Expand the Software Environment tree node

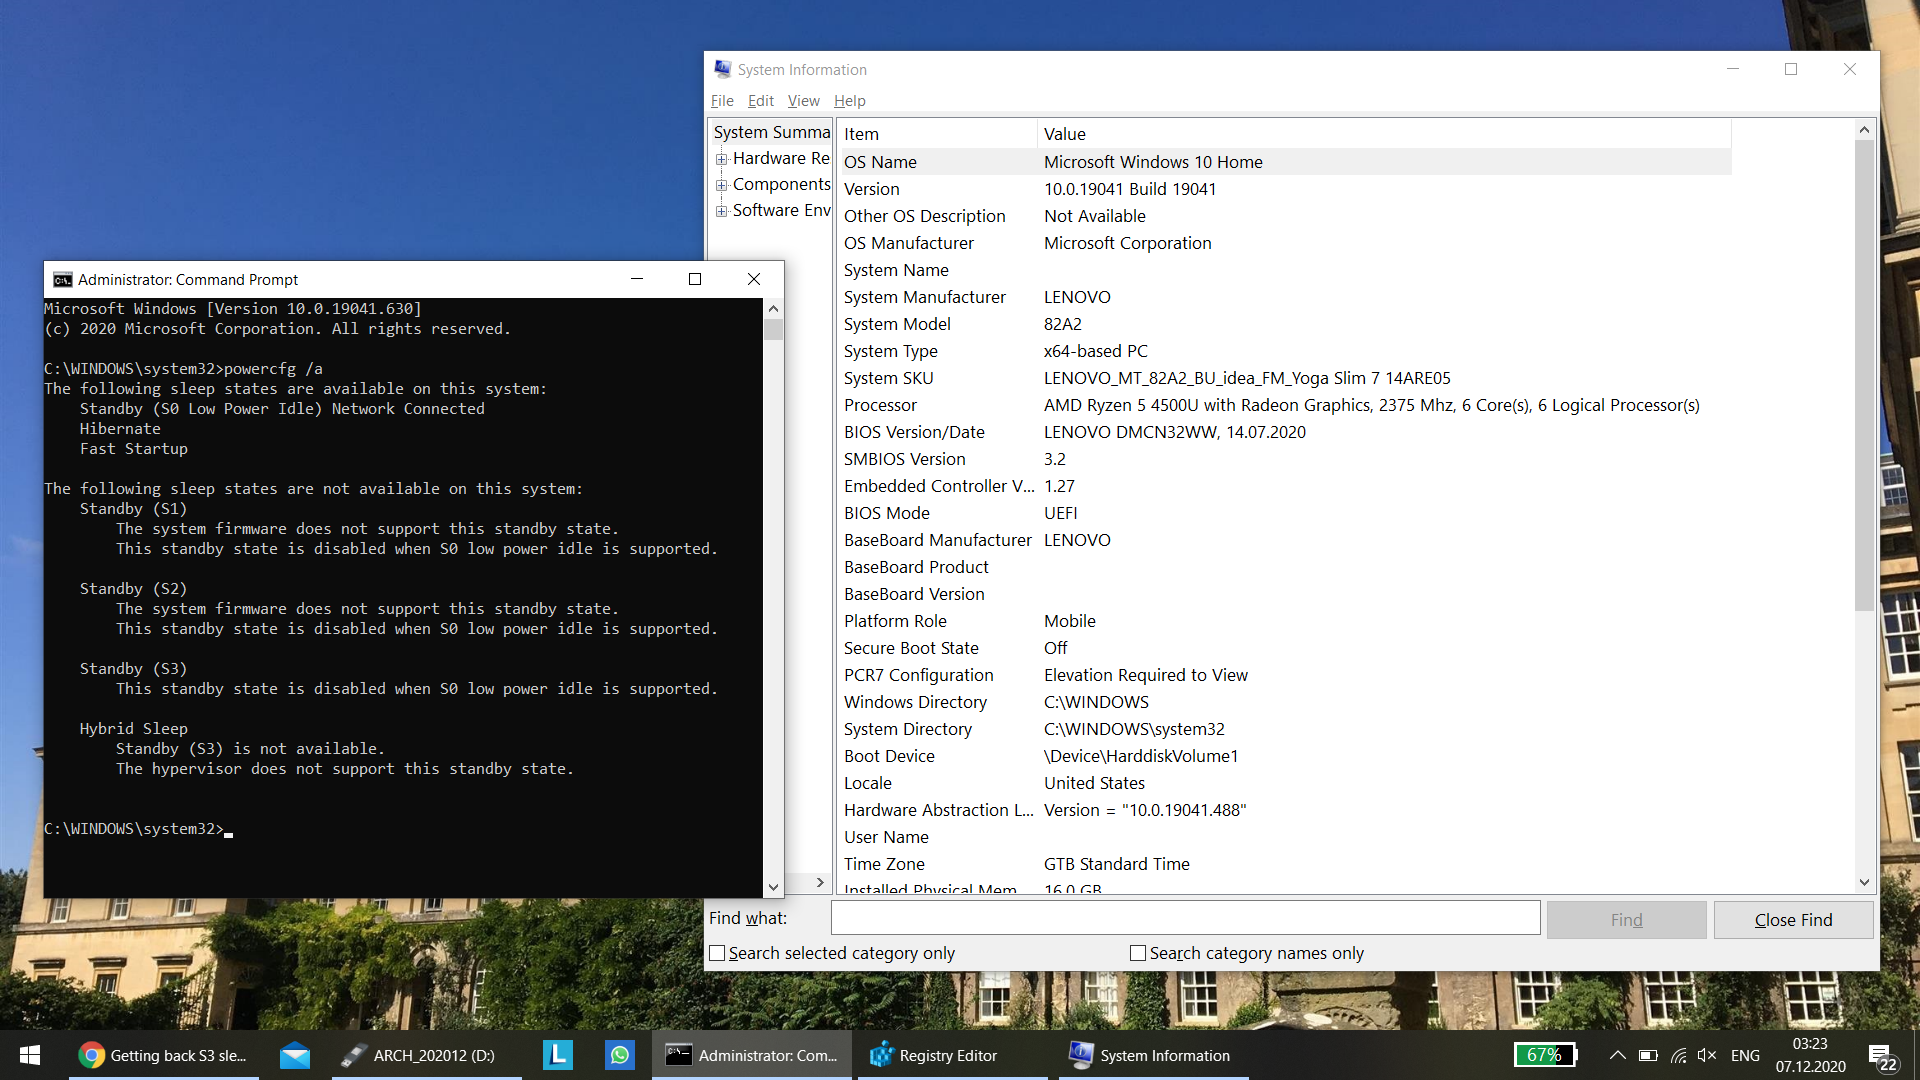click(x=721, y=211)
